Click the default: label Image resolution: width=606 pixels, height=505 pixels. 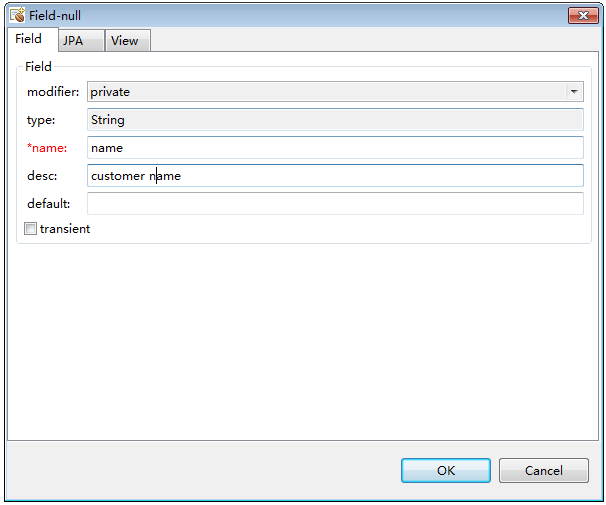49,204
